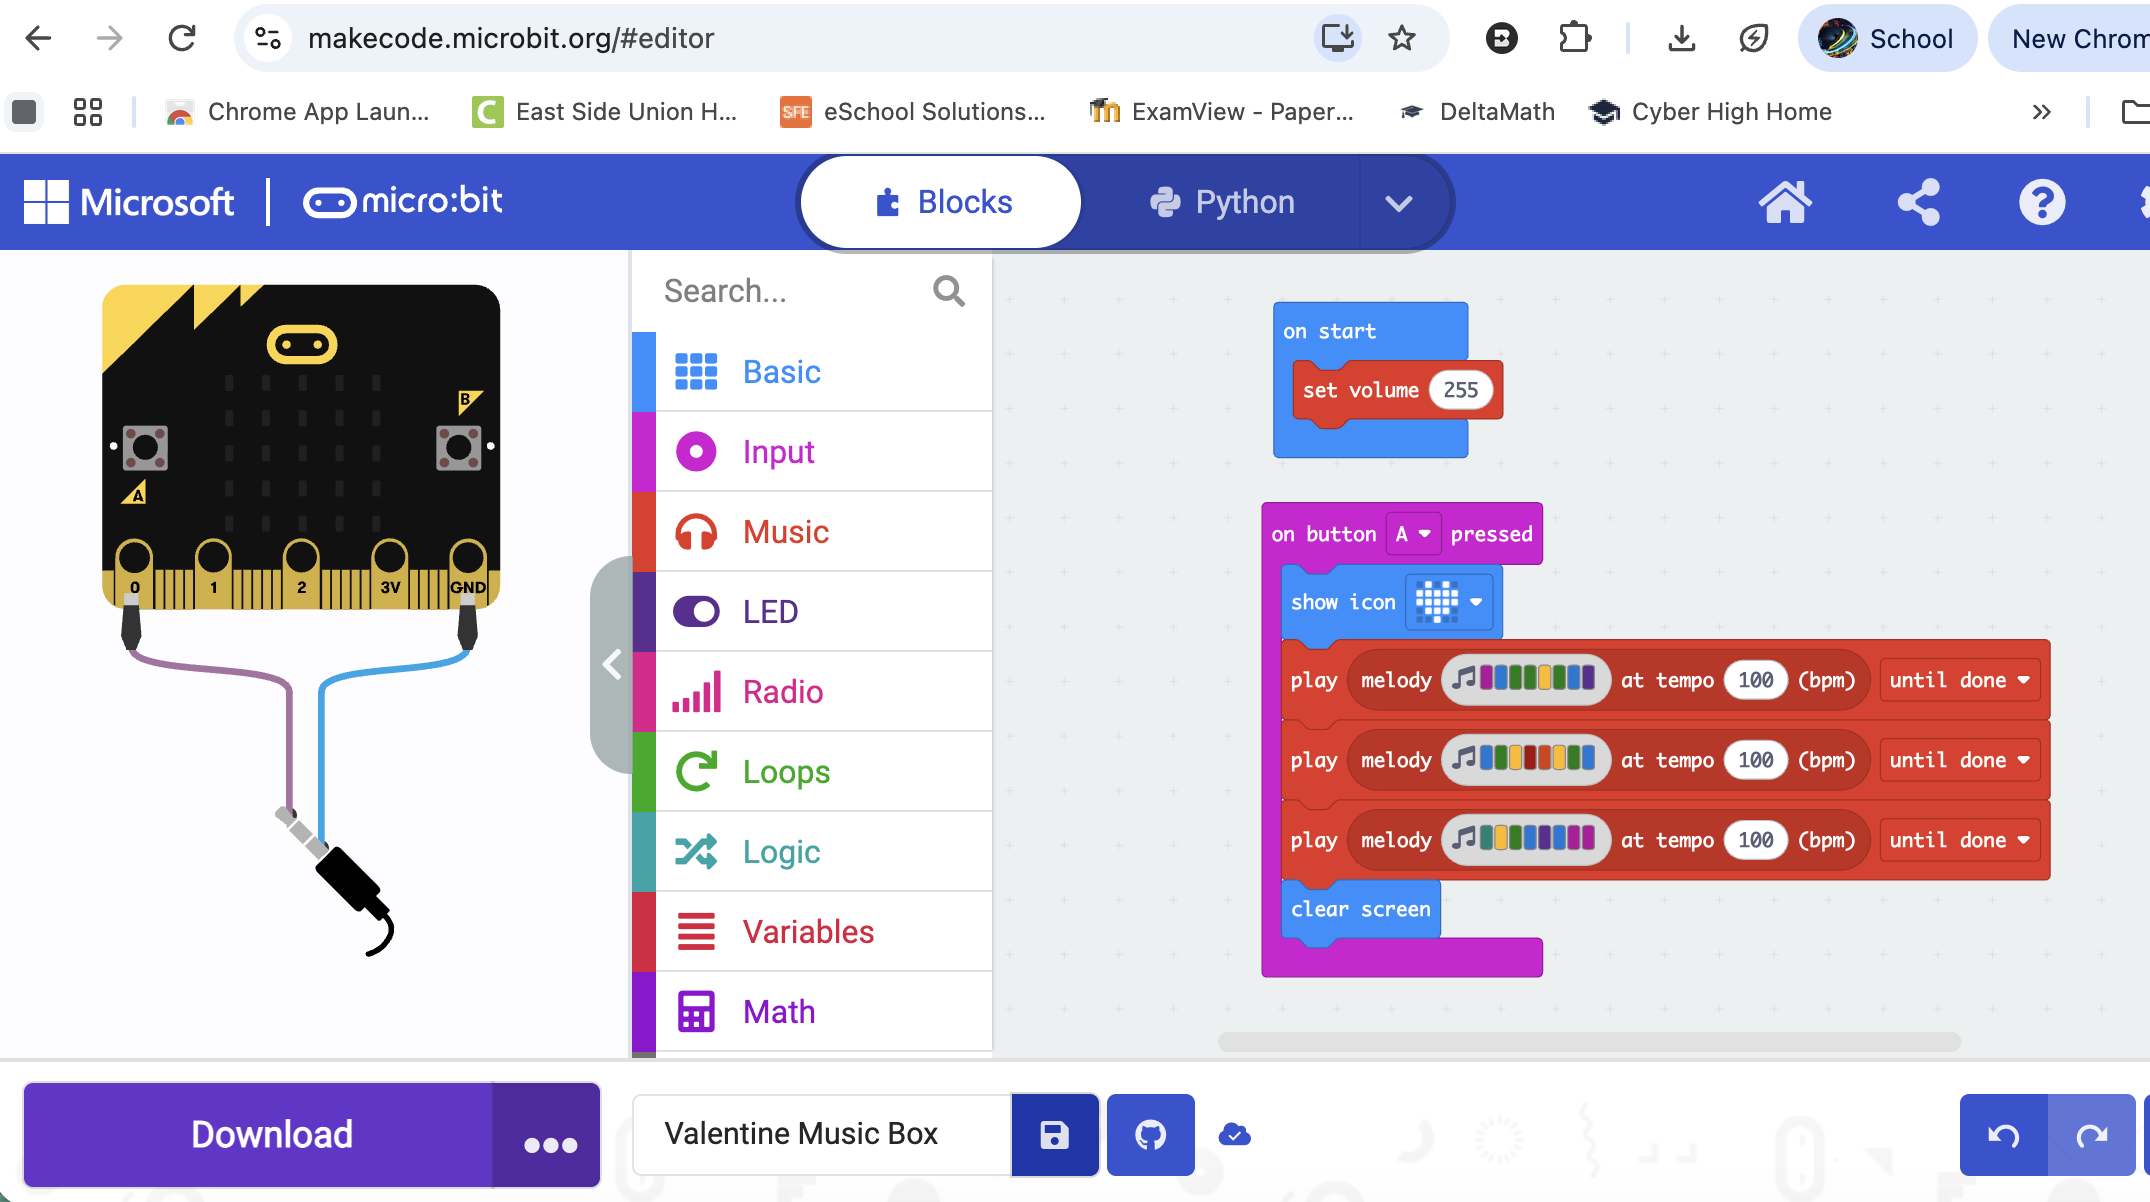Open until done dropdown on third melody

tap(1959, 840)
